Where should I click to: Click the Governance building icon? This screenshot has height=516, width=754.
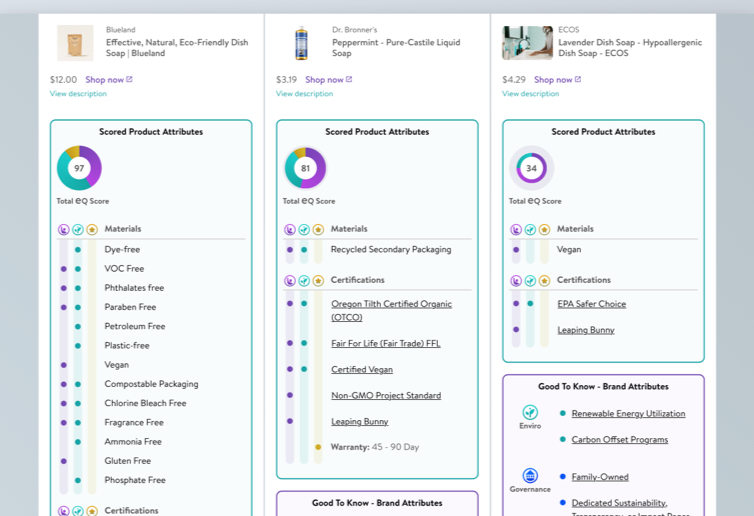tap(530, 476)
